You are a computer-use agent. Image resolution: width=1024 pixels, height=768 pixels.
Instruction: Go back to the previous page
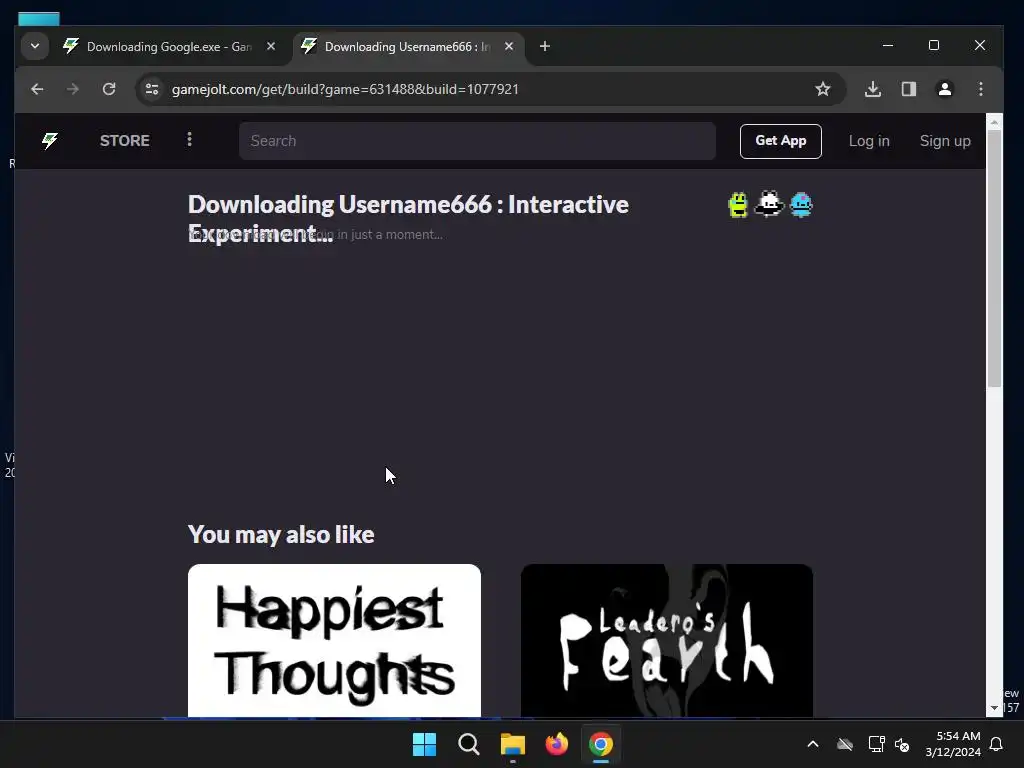[37, 89]
